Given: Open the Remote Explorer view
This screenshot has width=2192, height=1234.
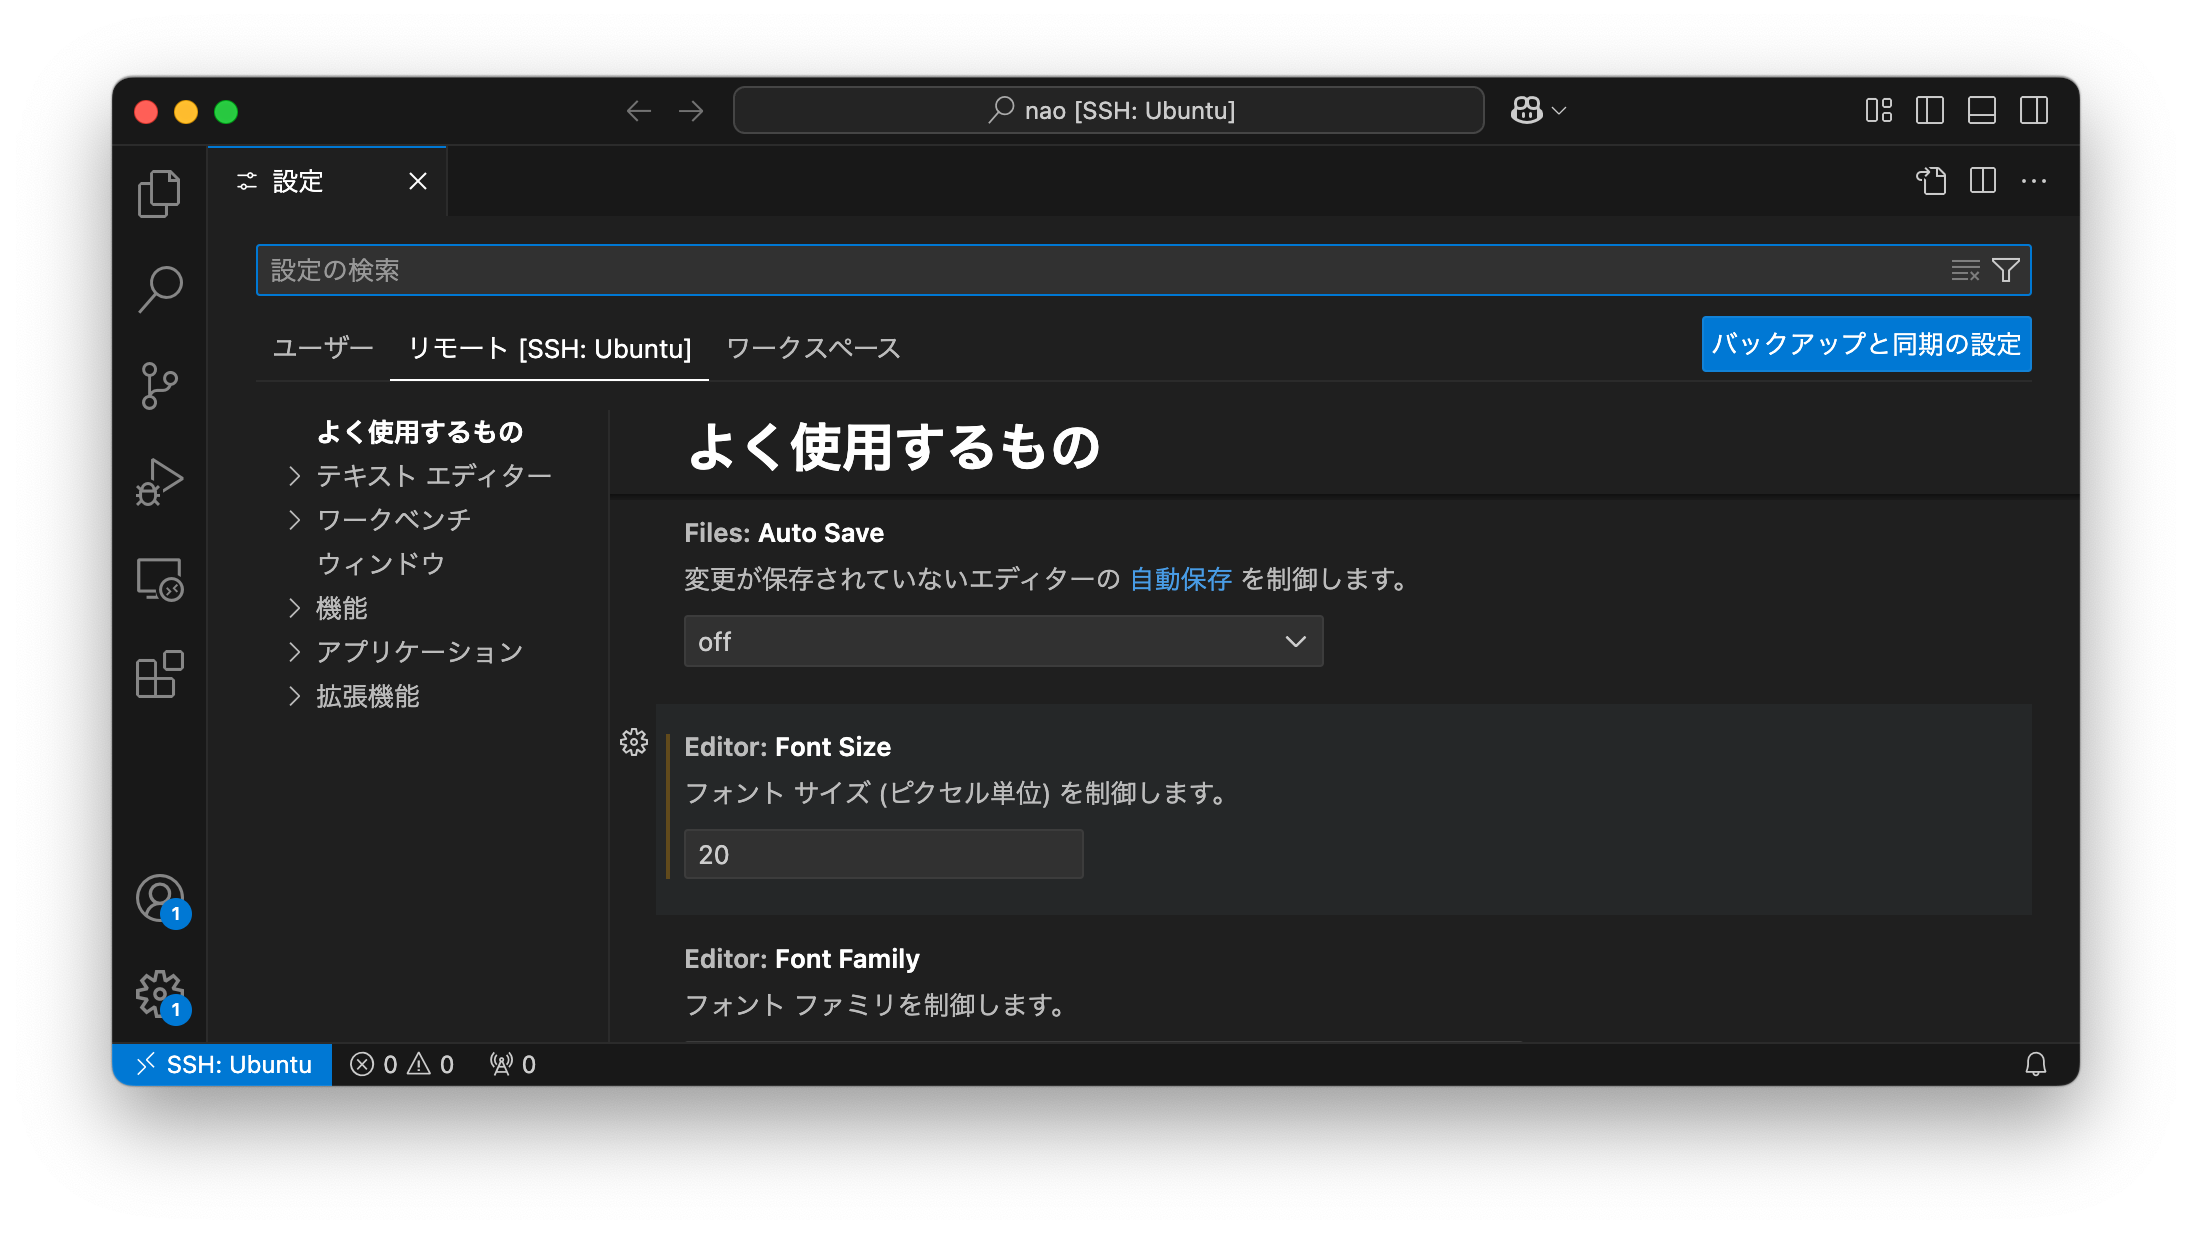Looking at the screenshot, I should tap(159, 579).
